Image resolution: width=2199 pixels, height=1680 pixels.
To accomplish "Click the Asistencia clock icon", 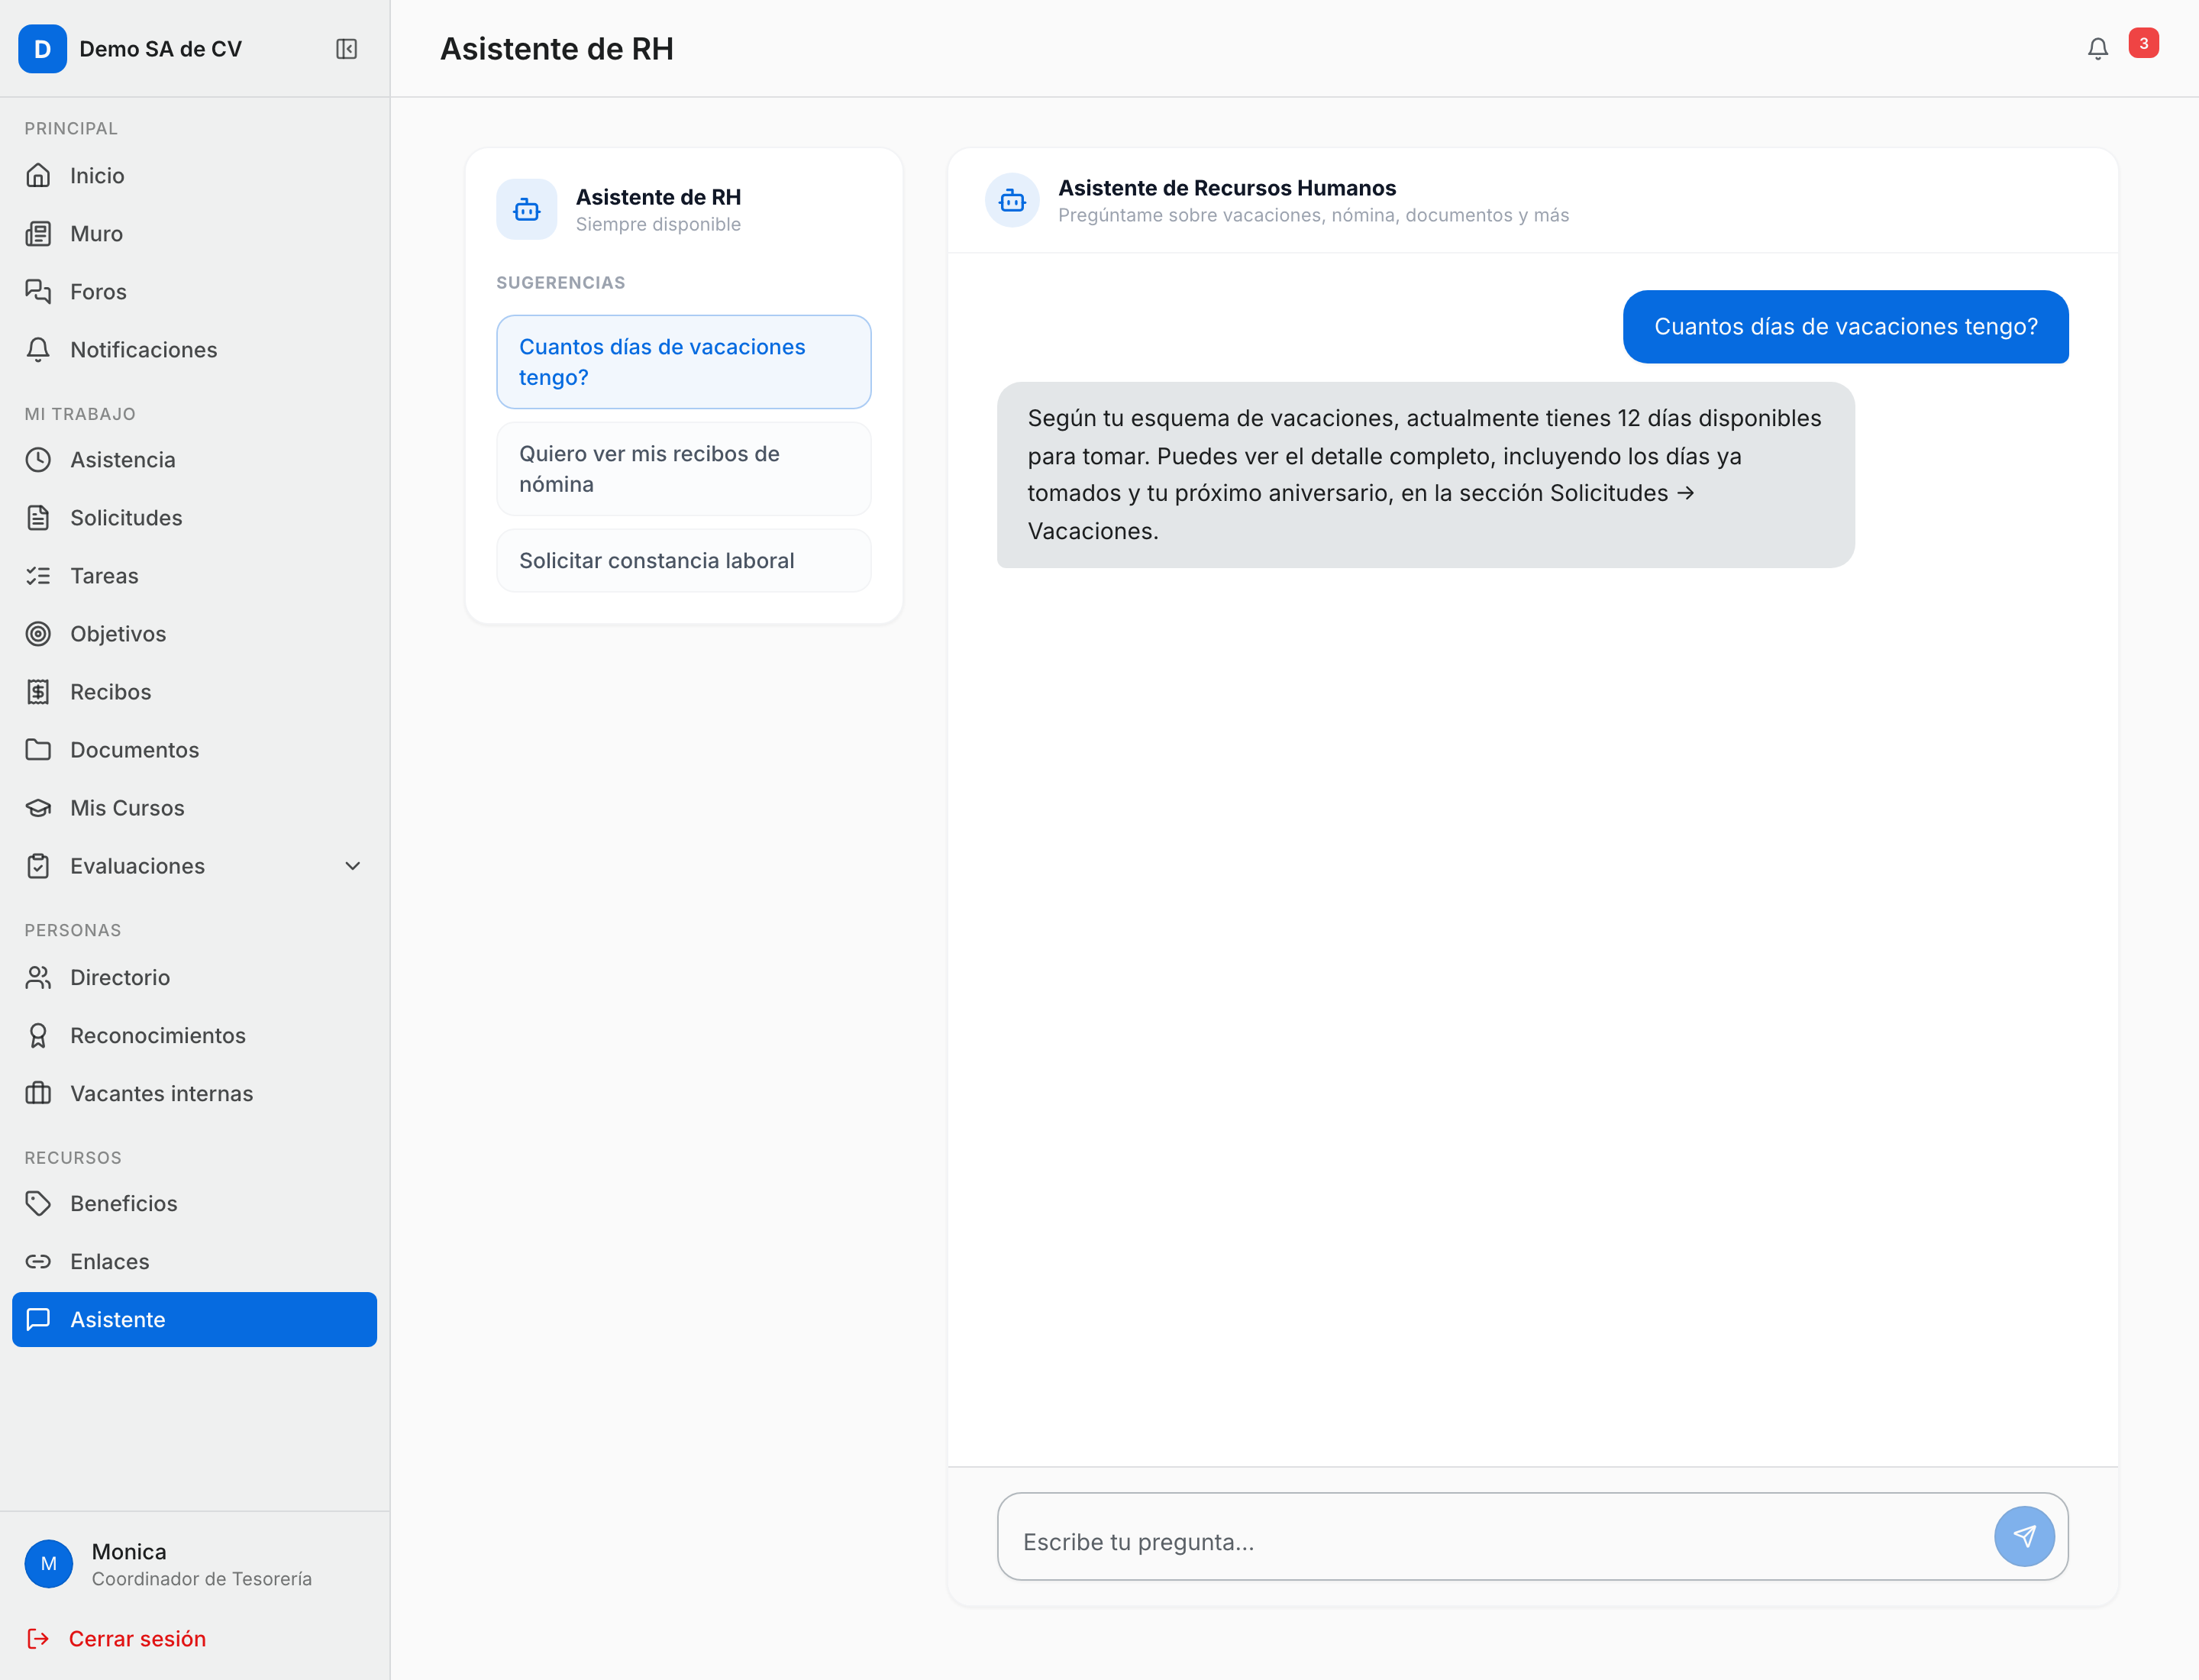I will click(x=38, y=459).
